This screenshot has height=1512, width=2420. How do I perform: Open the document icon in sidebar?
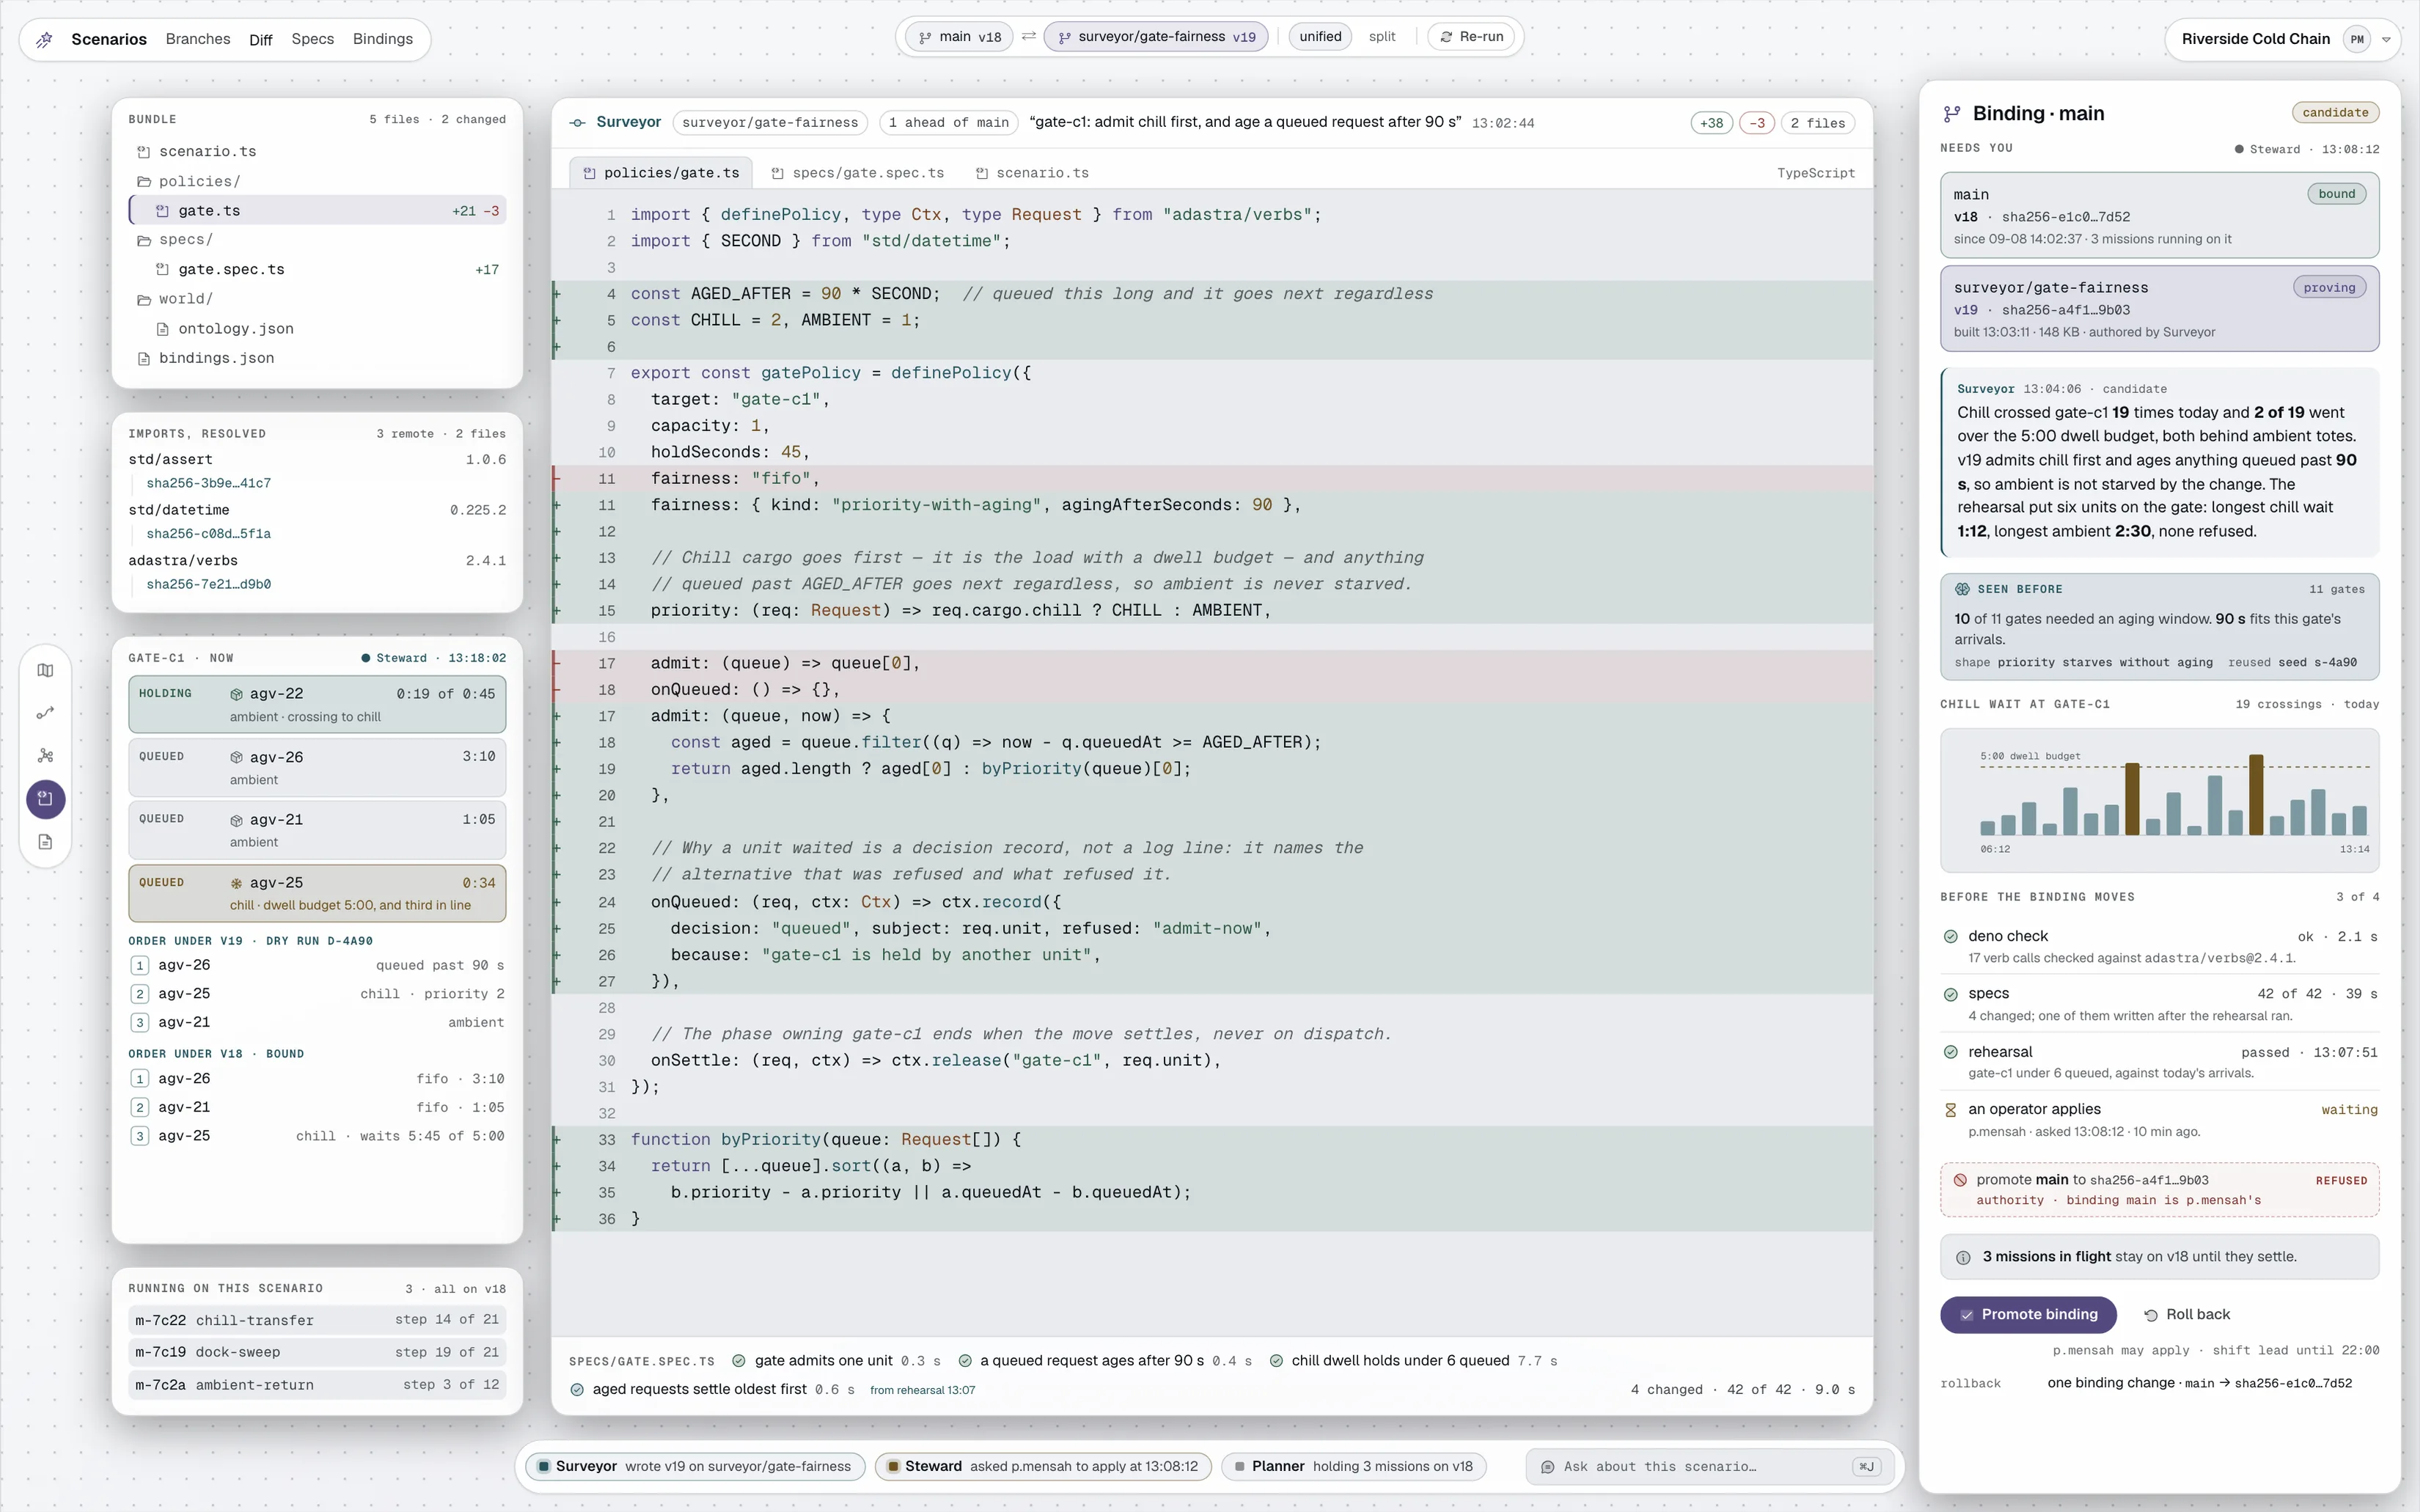tap(45, 842)
